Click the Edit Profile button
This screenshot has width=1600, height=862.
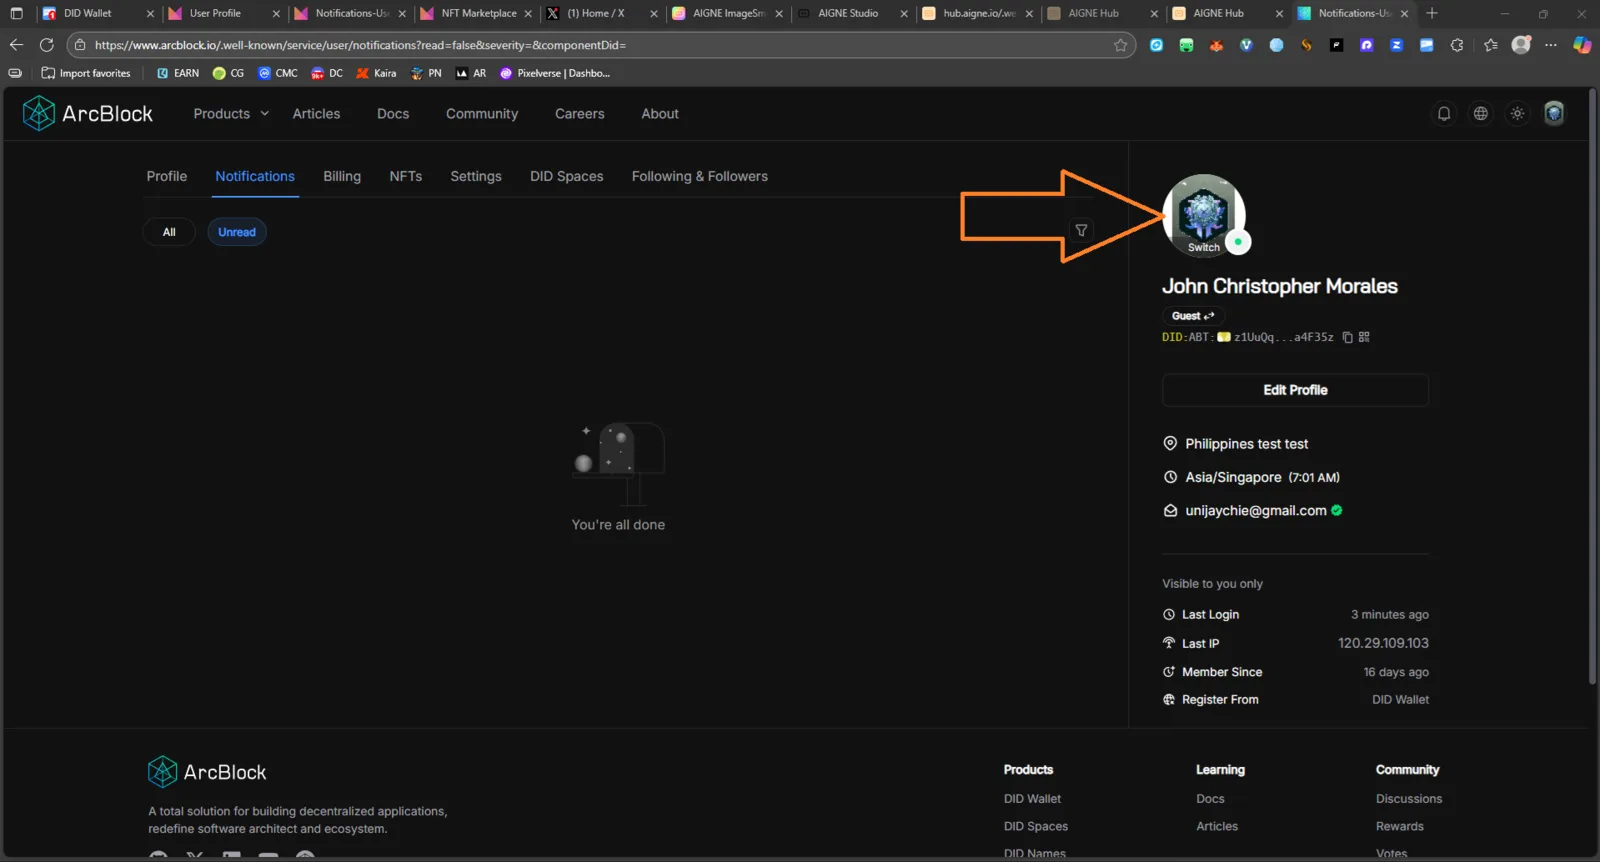[1295, 390]
